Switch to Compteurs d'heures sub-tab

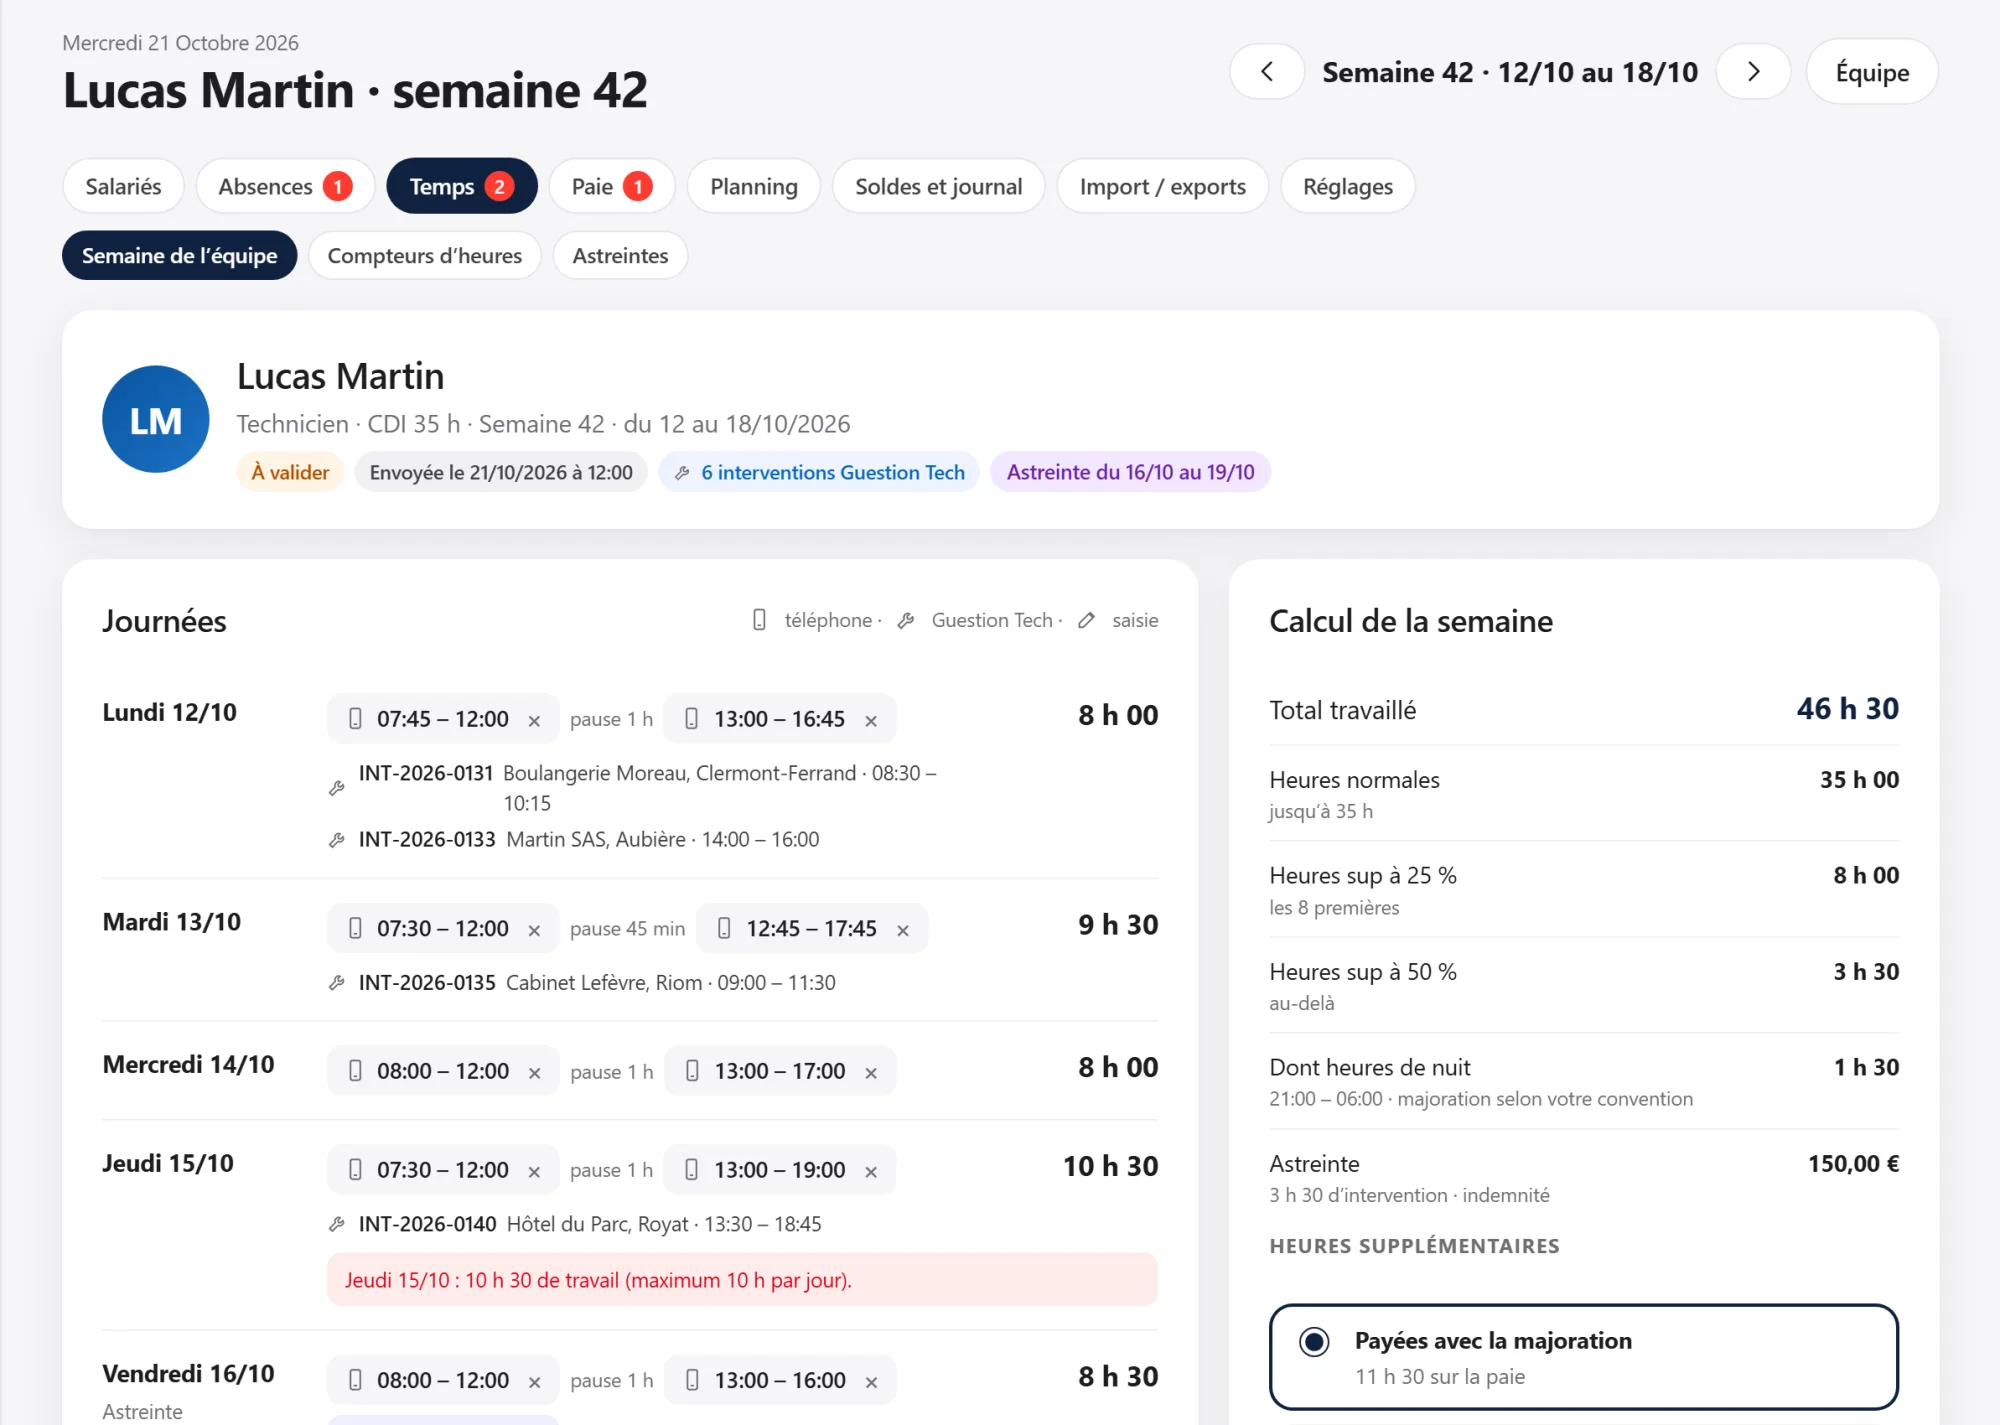(x=424, y=255)
